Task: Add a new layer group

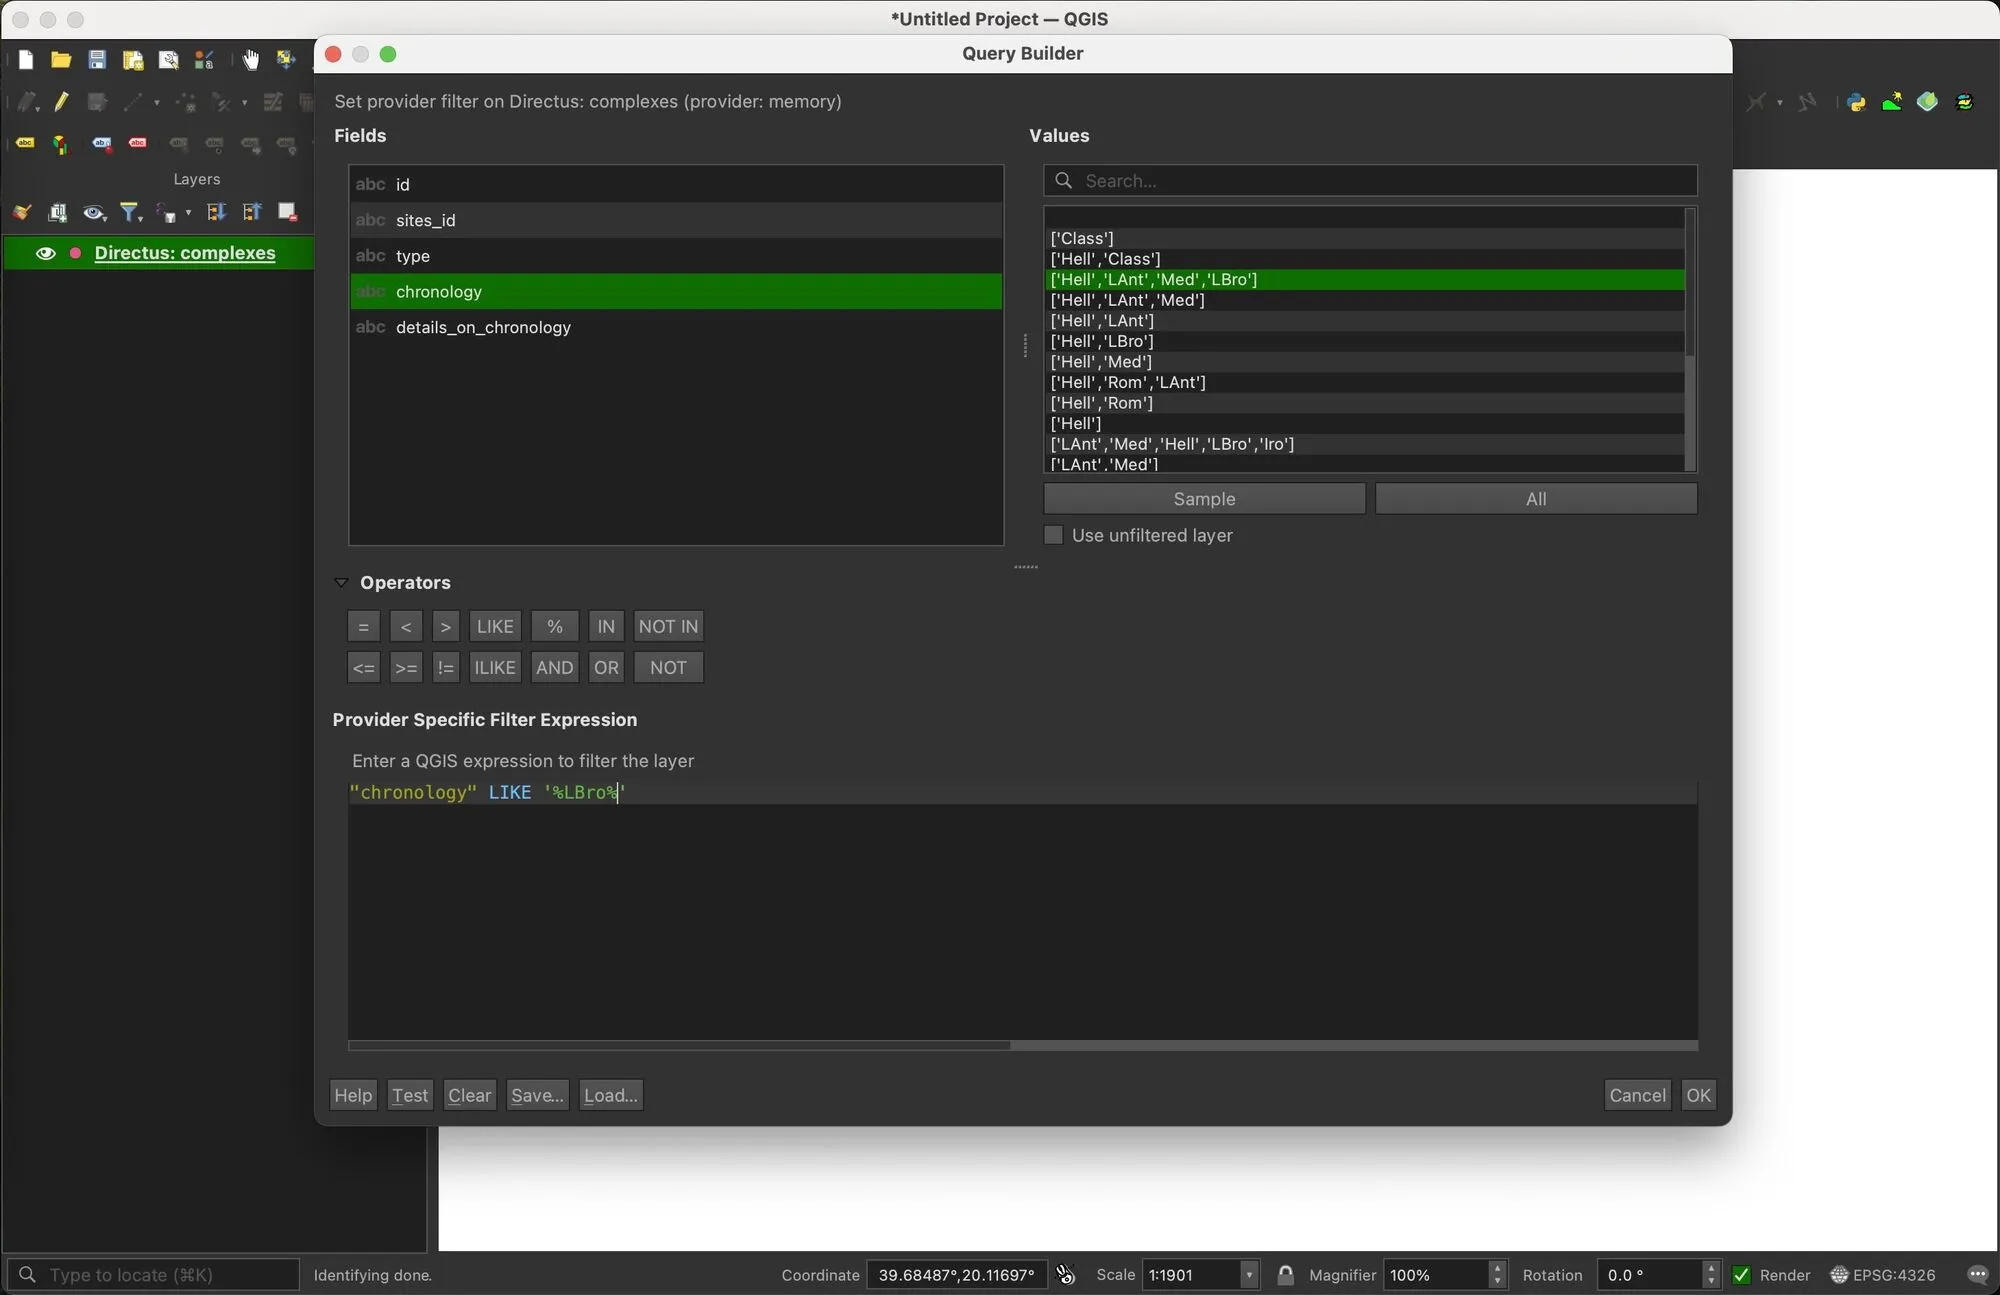Action: pyautogui.click(x=57, y=212)
